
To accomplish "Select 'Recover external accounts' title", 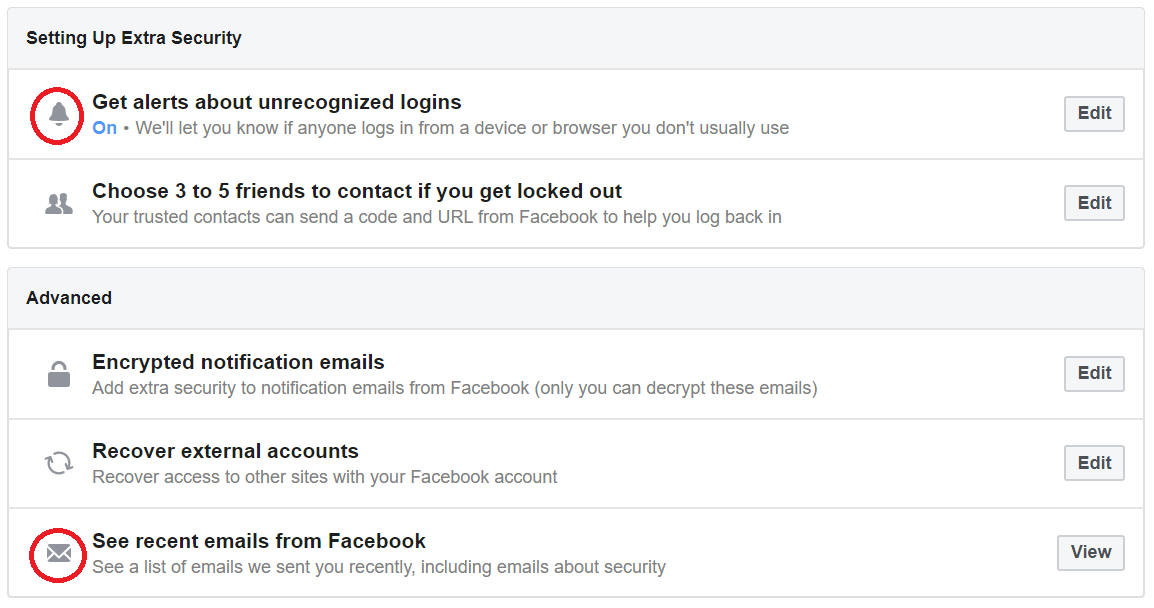I will click(x=225, y=451).
